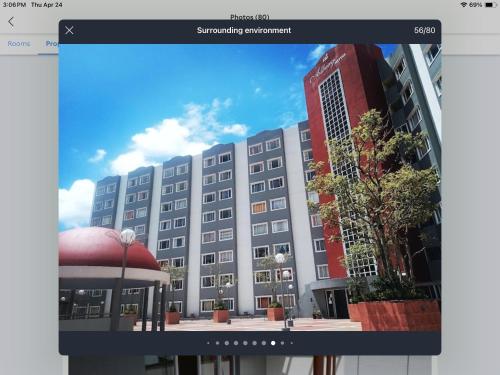
Task: Select the second pagination dot from the left
Action: [217, 343]
